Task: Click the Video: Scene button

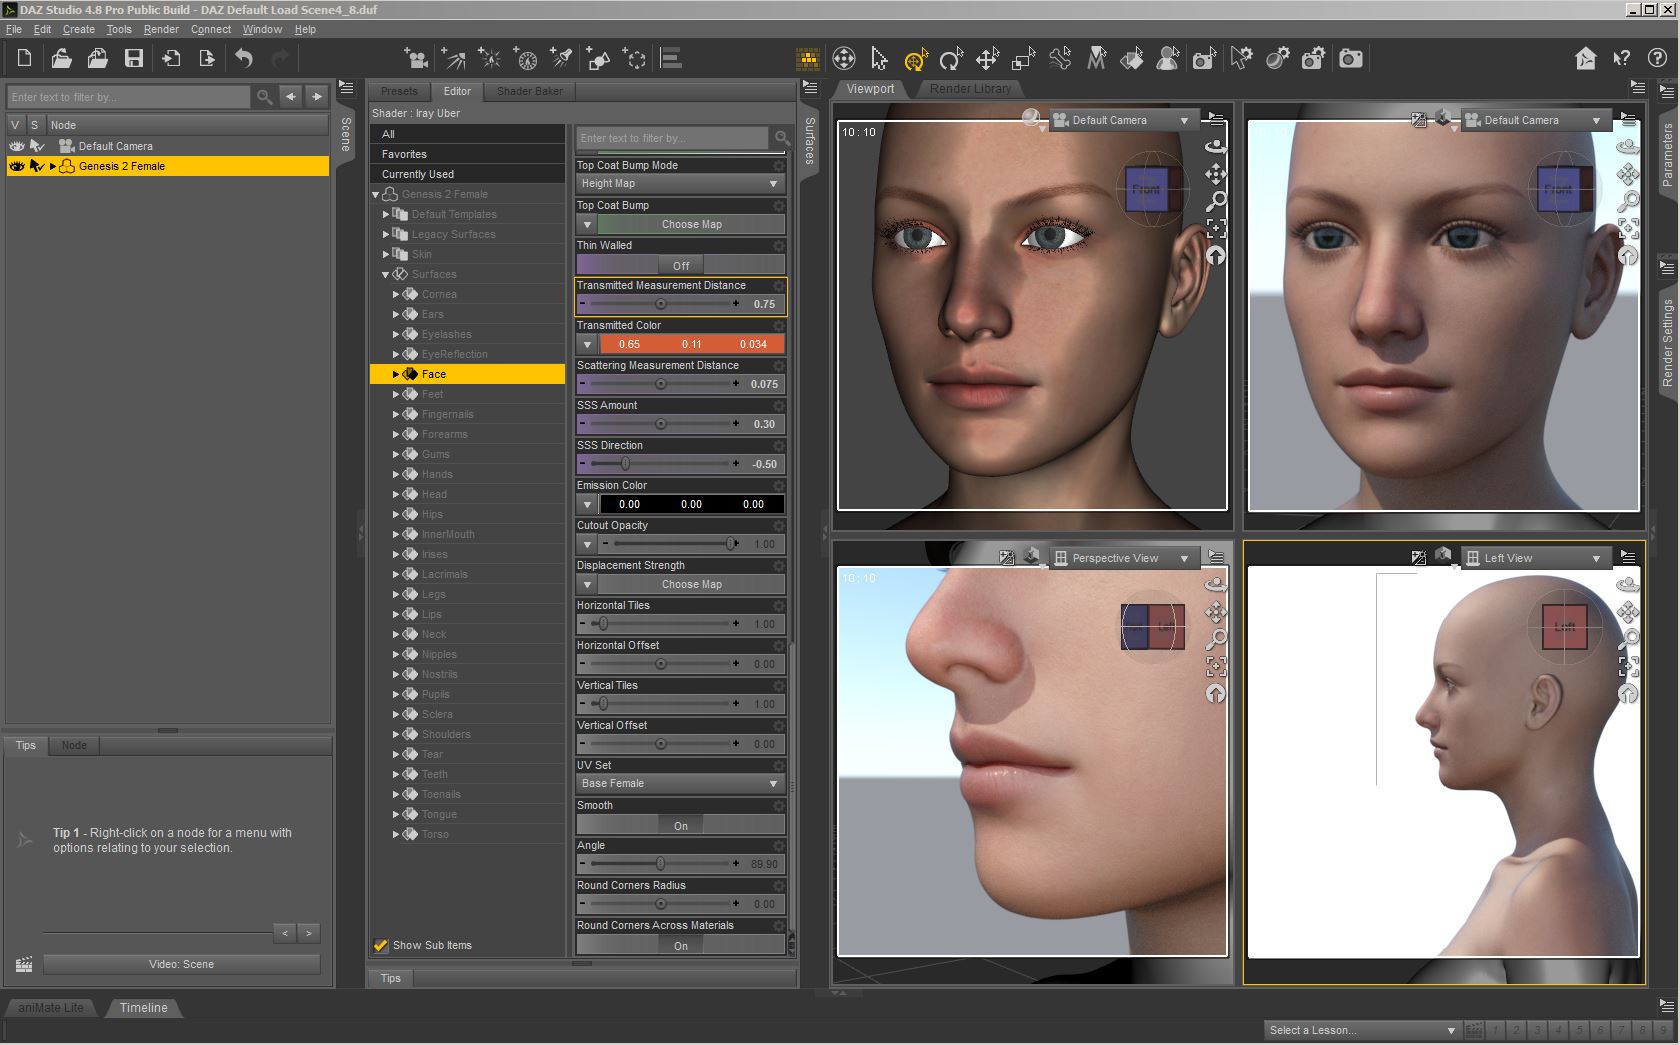Action: [181, 964]
